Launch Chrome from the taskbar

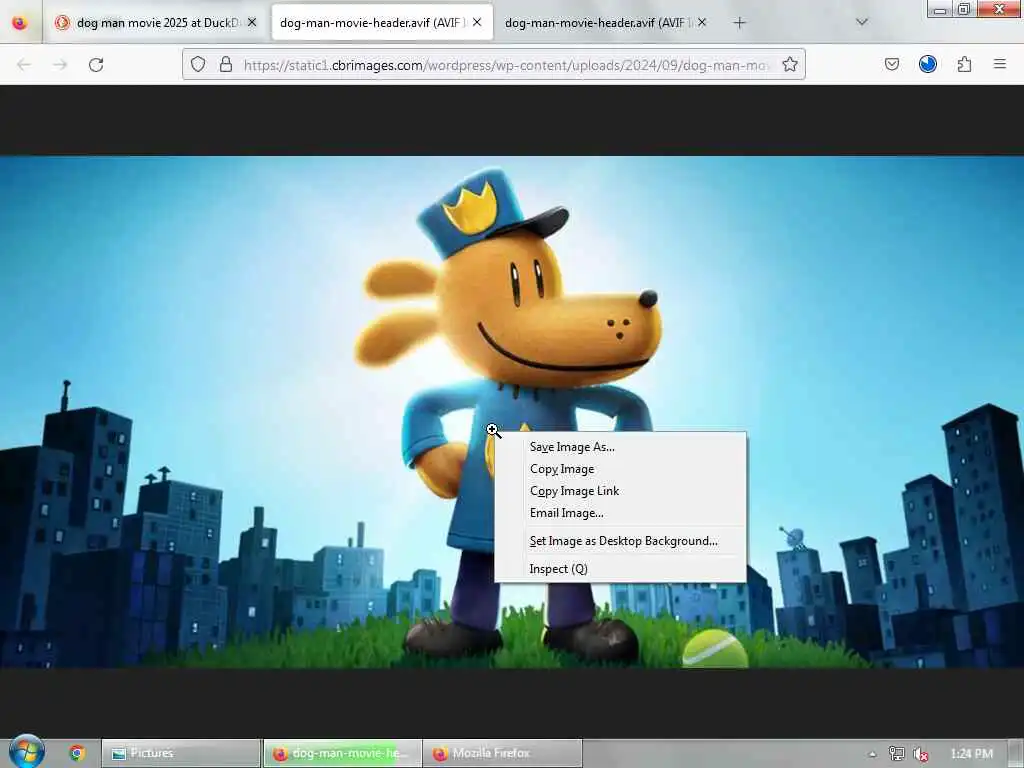pos(77,753)
